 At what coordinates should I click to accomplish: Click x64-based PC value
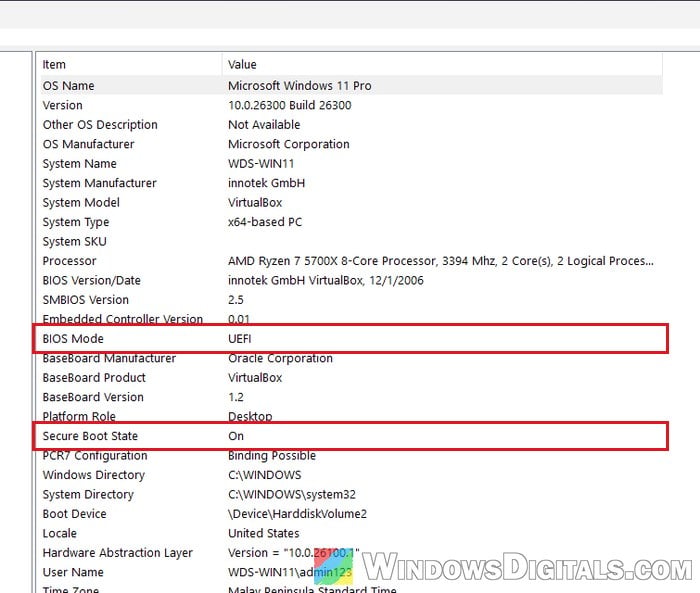coord(265,222)
